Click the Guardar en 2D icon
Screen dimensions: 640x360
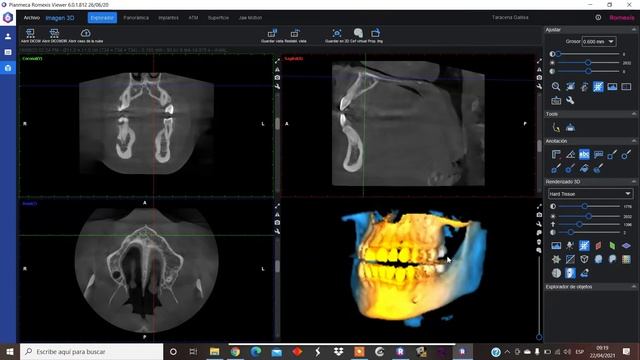coord(337,33)
